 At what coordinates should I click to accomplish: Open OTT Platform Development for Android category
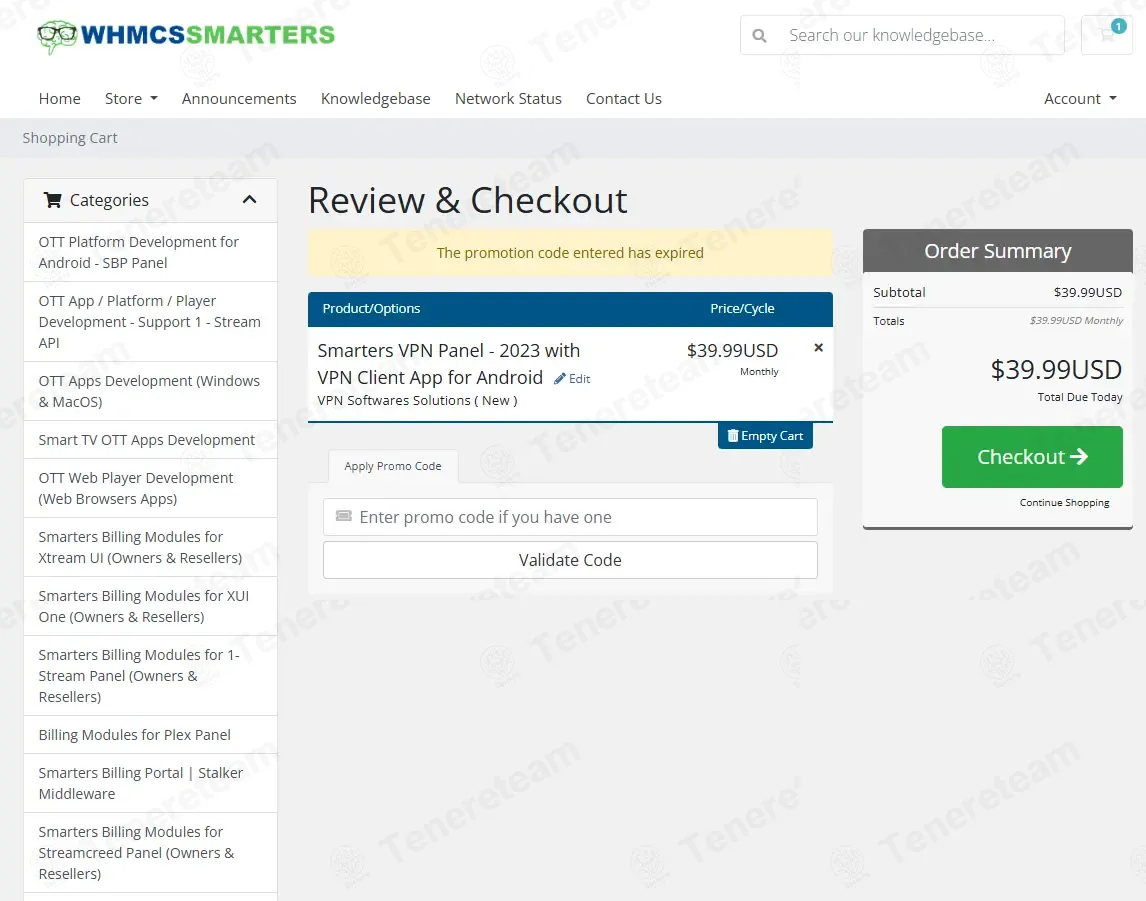[x=151, y=252]
